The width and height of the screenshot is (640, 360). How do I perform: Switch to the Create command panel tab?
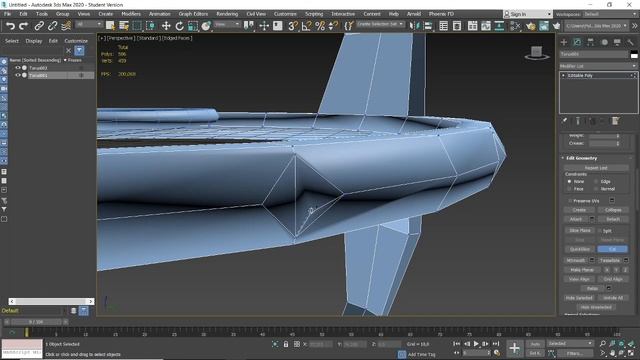[x=564, y=42]
